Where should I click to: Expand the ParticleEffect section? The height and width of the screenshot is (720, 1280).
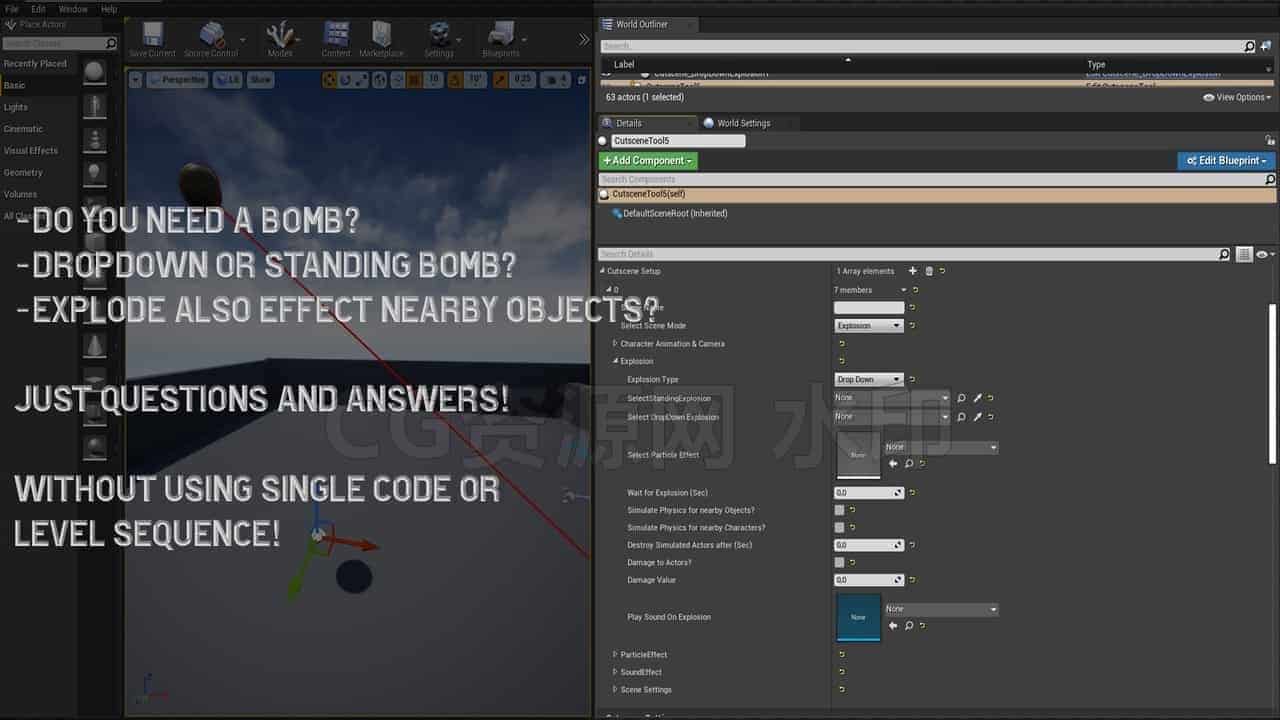616,655
